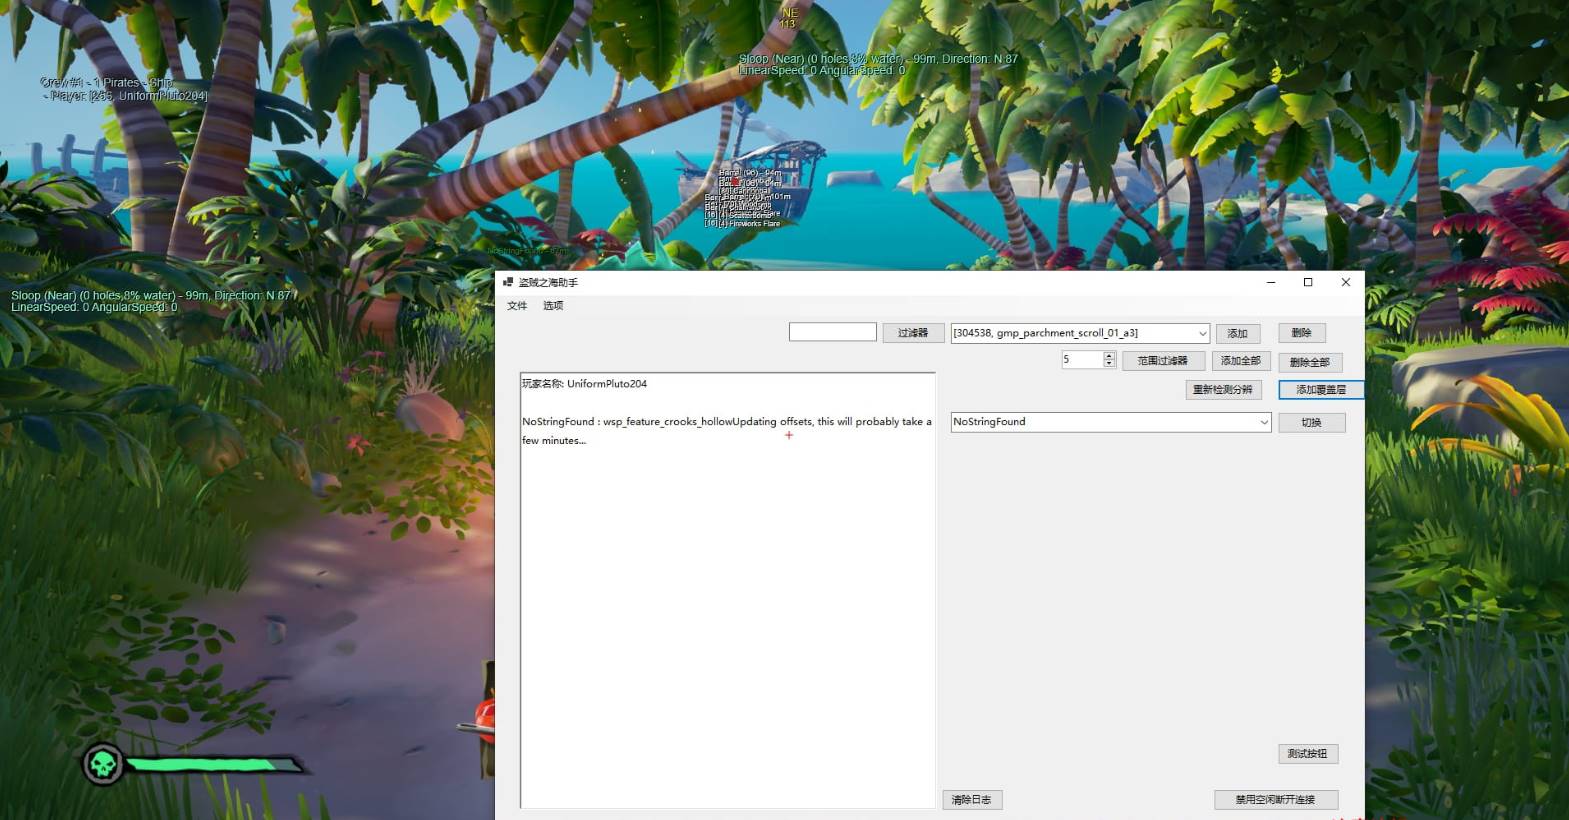The width and height of the screenshot is (1569, 820).
Task: Increase the range value with up arrow
Action: (x=1109, y=356)
